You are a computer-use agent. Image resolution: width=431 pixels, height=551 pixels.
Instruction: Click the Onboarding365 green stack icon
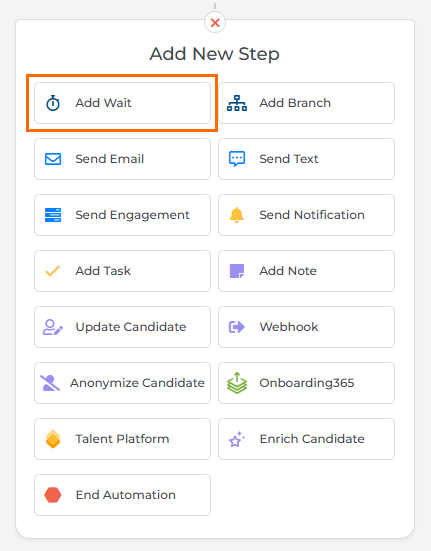237,383
